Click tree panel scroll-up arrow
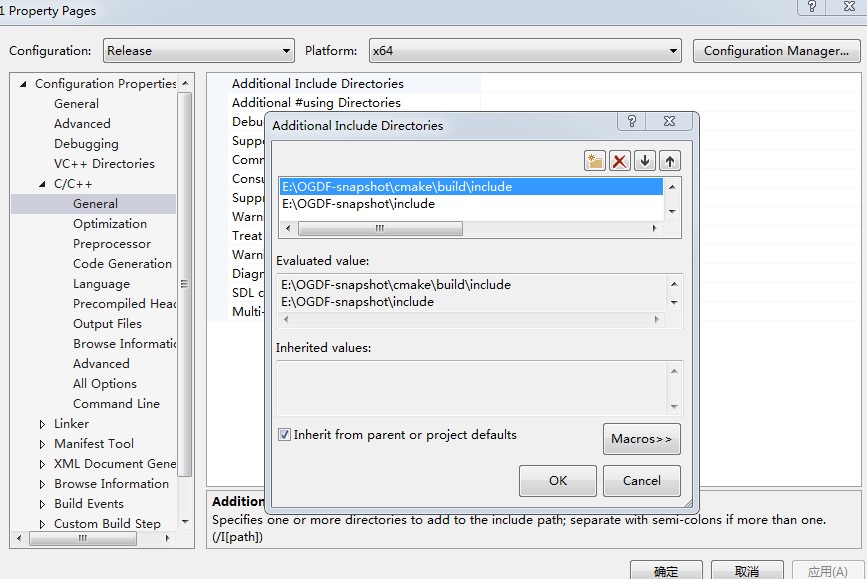 [185, 84]
